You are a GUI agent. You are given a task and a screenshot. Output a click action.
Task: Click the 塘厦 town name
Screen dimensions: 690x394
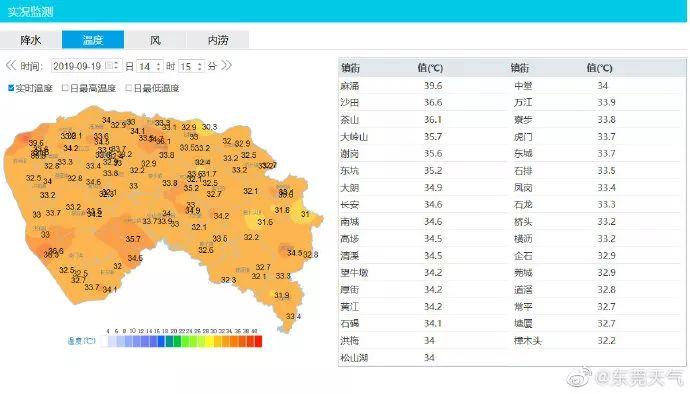pos(523,324)
